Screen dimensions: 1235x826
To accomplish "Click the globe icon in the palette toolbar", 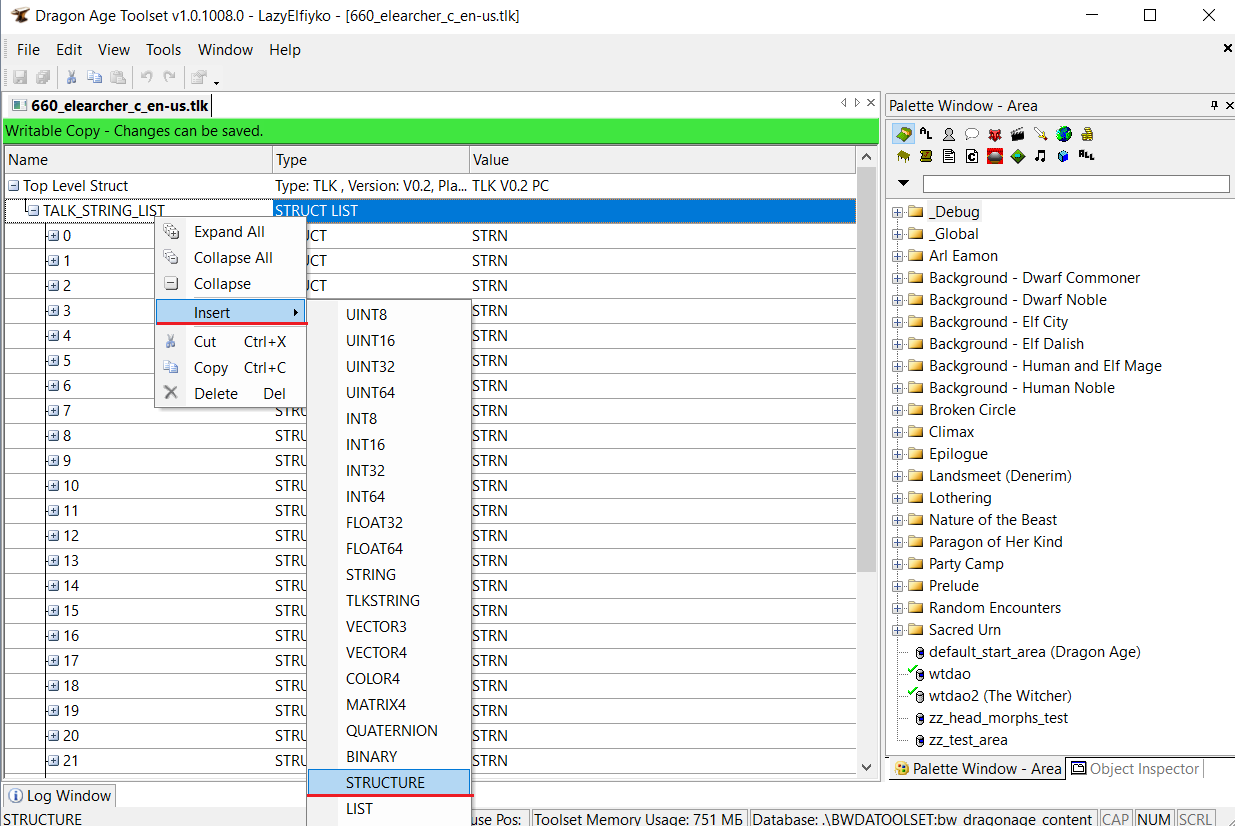I will point(1063,134).
